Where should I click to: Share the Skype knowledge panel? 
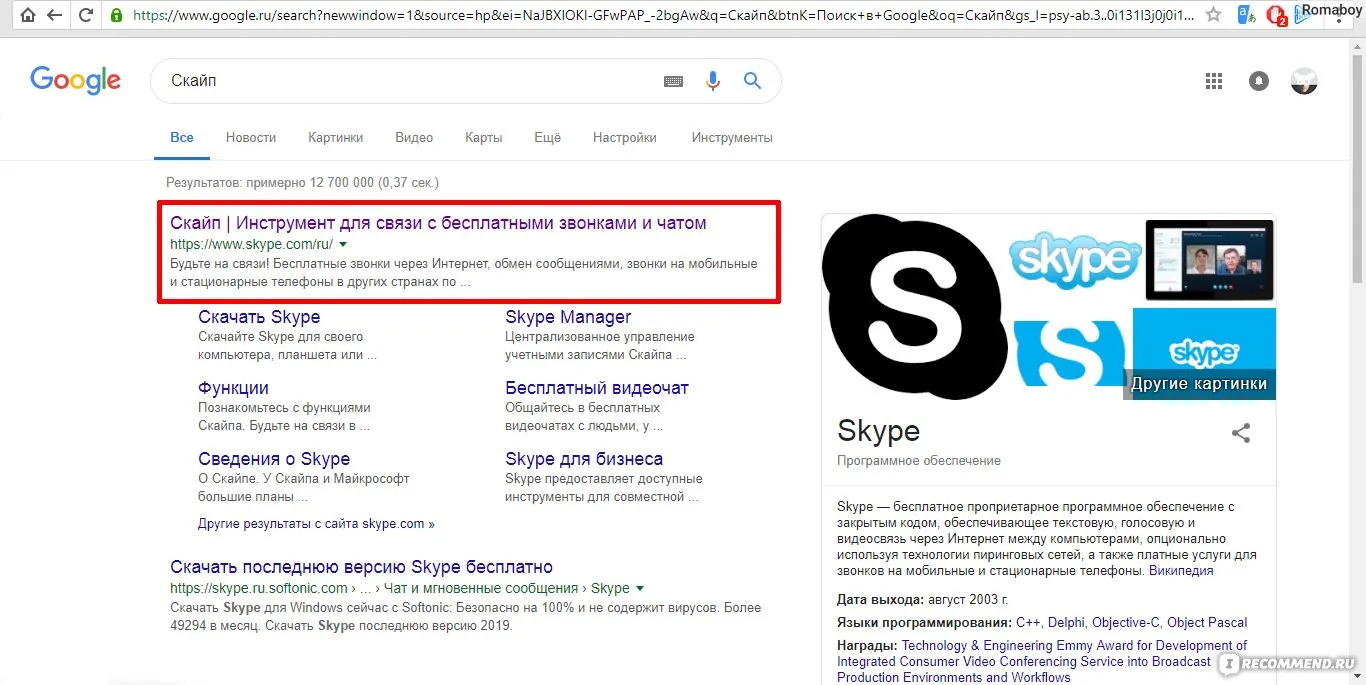[x=1241, y=433]
